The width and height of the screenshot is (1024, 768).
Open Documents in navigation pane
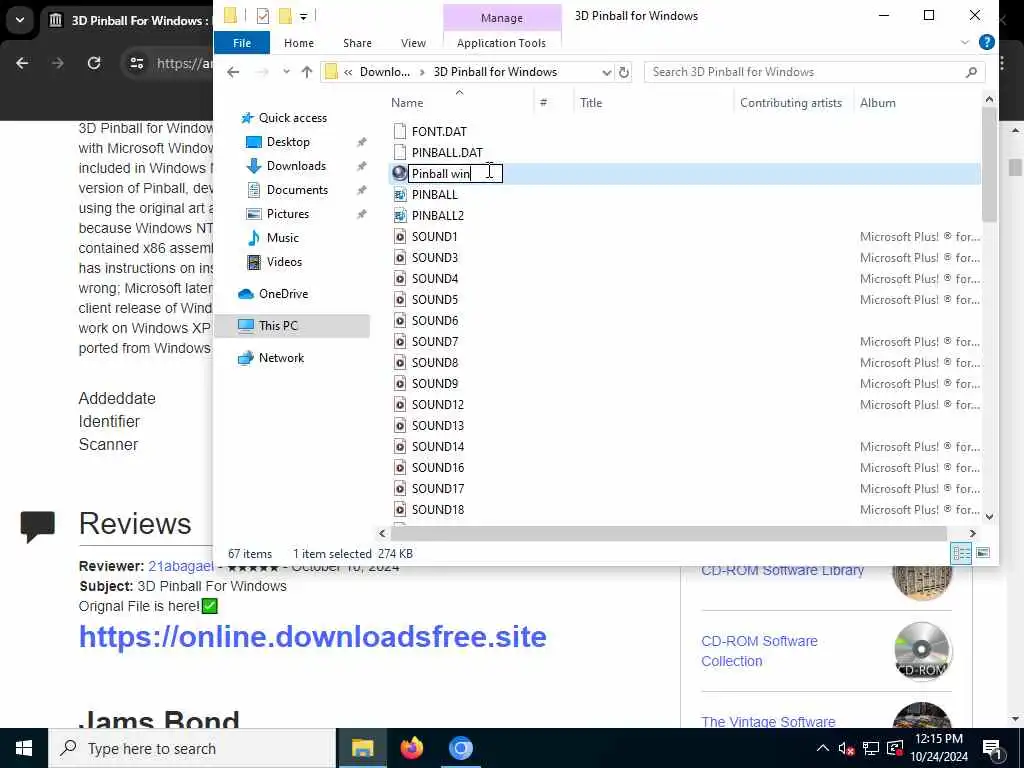pos(297,190)
